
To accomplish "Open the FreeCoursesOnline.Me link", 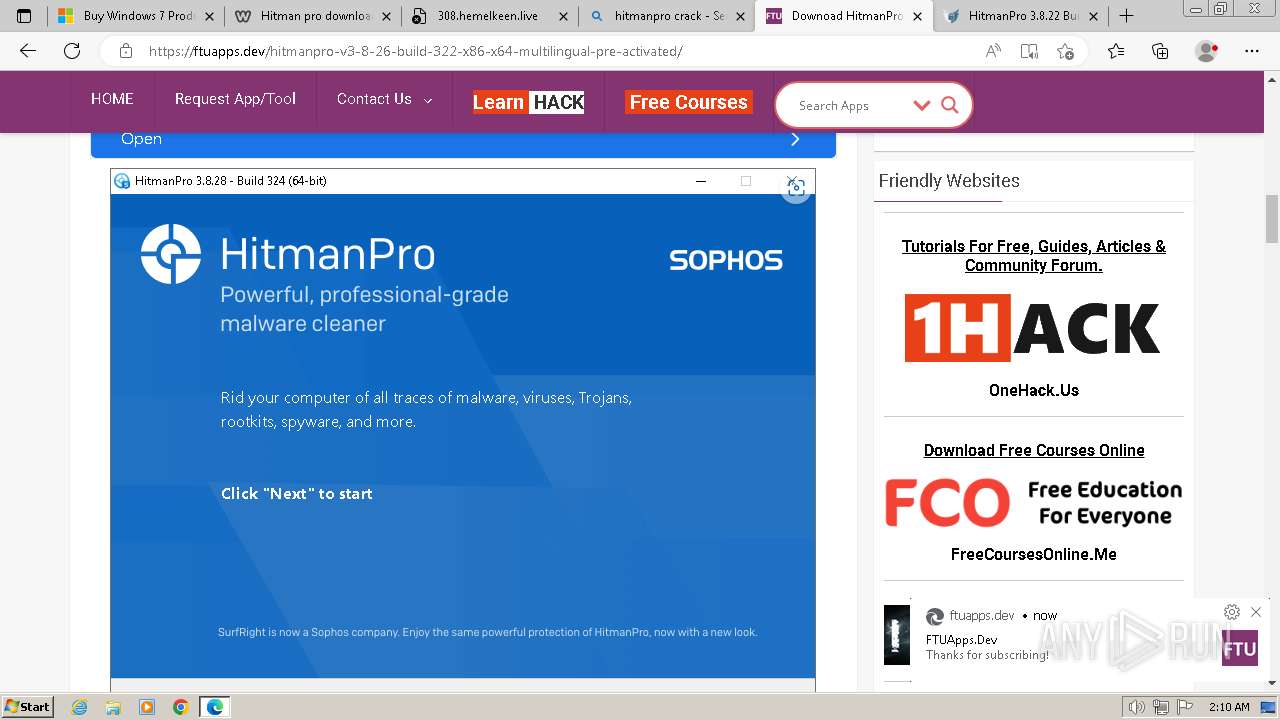I will point(1034,554).
